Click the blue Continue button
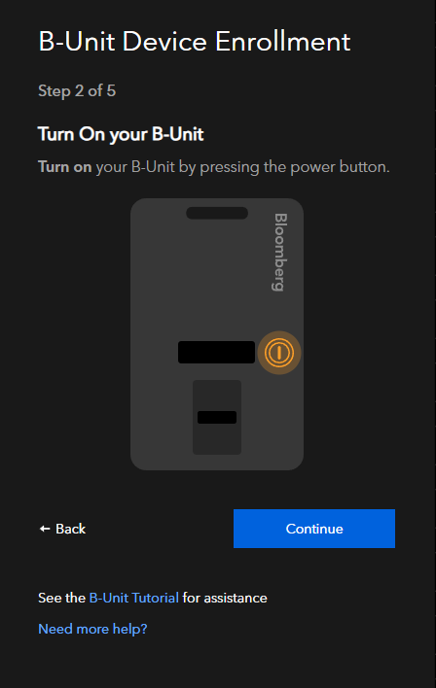The image size is (436, 688). click(314, 528)
